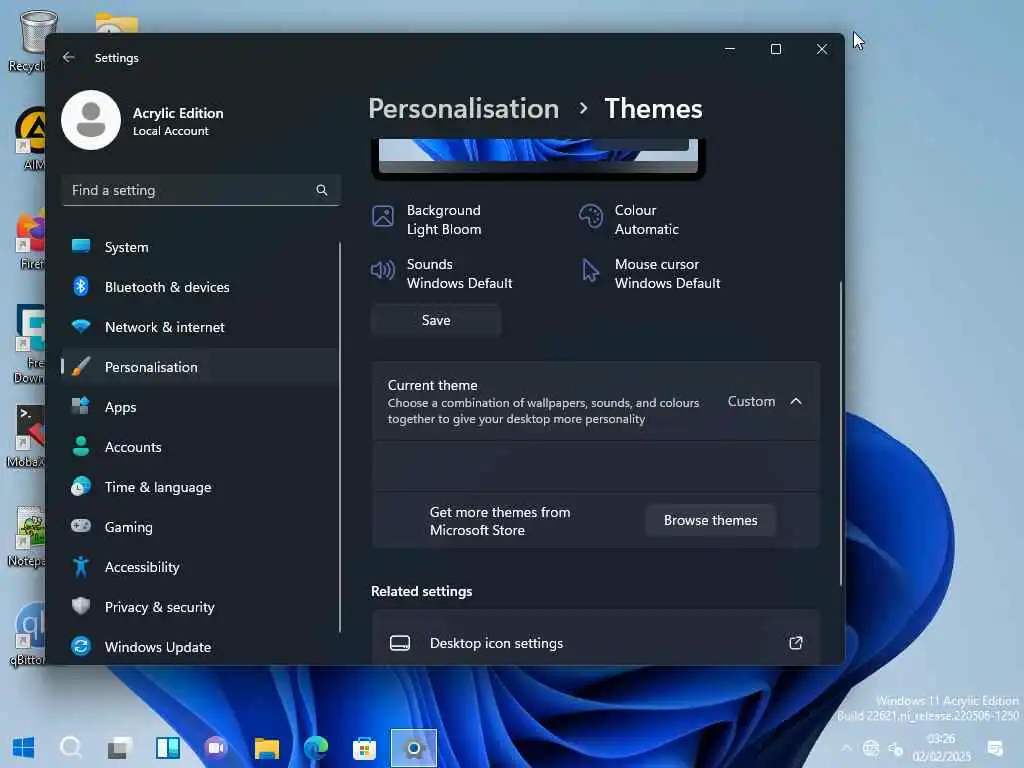Open Mouse cursor Windows Default setting
1024x768 pixels.
point(650,274)
